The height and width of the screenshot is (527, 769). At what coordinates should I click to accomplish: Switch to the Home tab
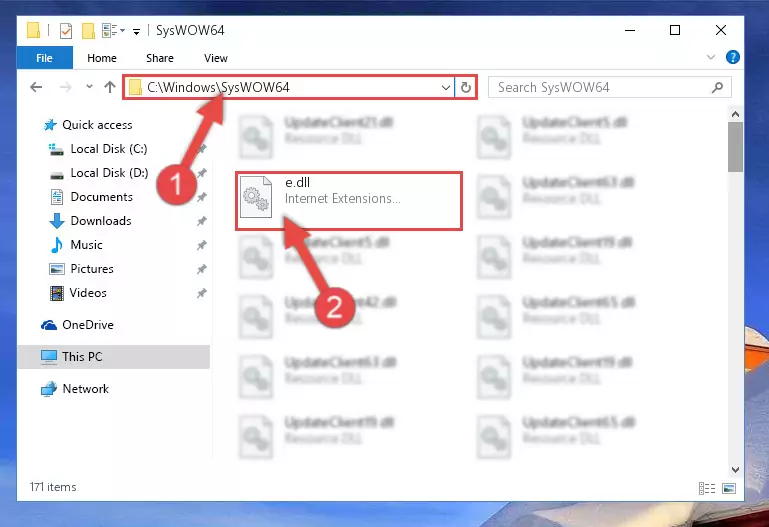click(x=102, y=58)
